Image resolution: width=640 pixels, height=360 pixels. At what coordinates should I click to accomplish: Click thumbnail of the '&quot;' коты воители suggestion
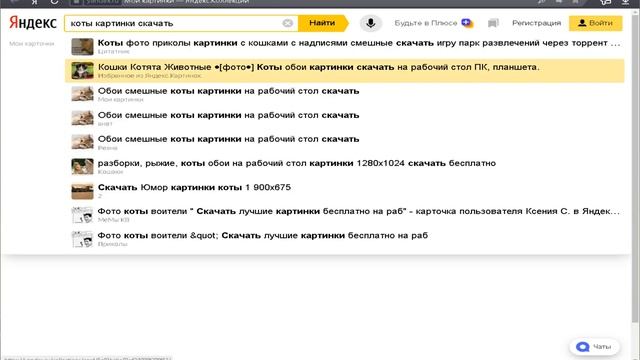(x=82, y=239)
